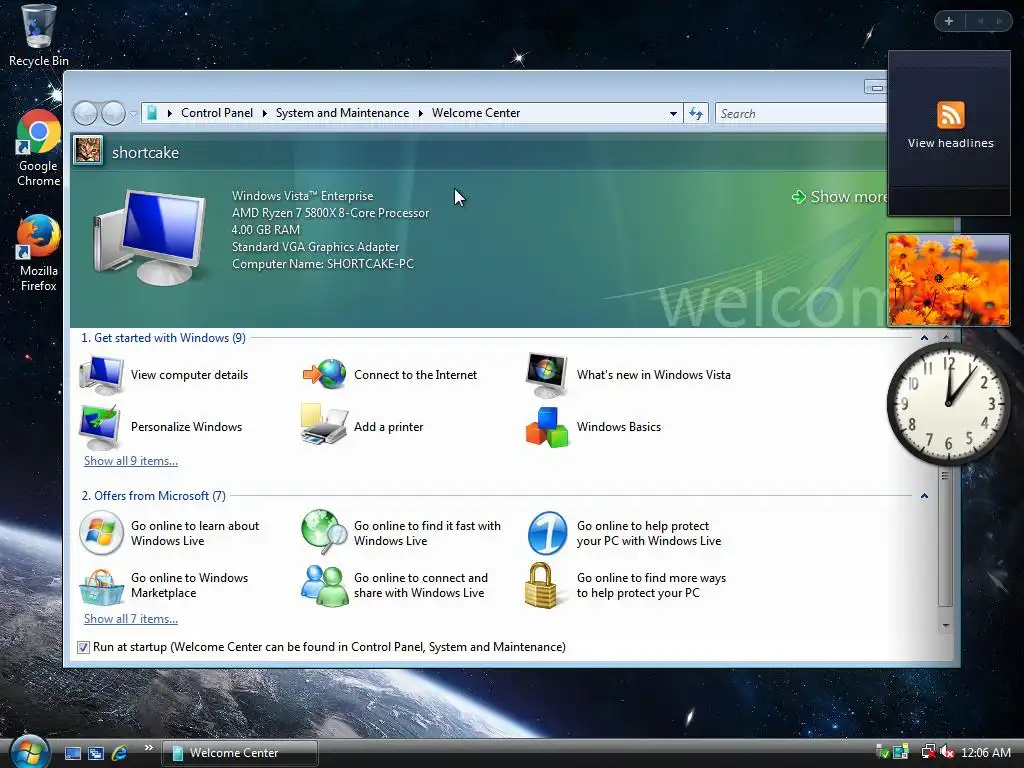Click Show all 9 items link
Viewport: 1024px width, 768px height.
coord(131,460)
